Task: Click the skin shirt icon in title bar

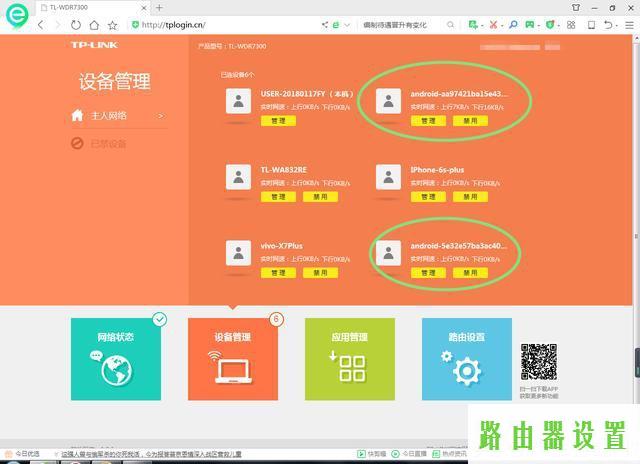Action: coord(576,7)
